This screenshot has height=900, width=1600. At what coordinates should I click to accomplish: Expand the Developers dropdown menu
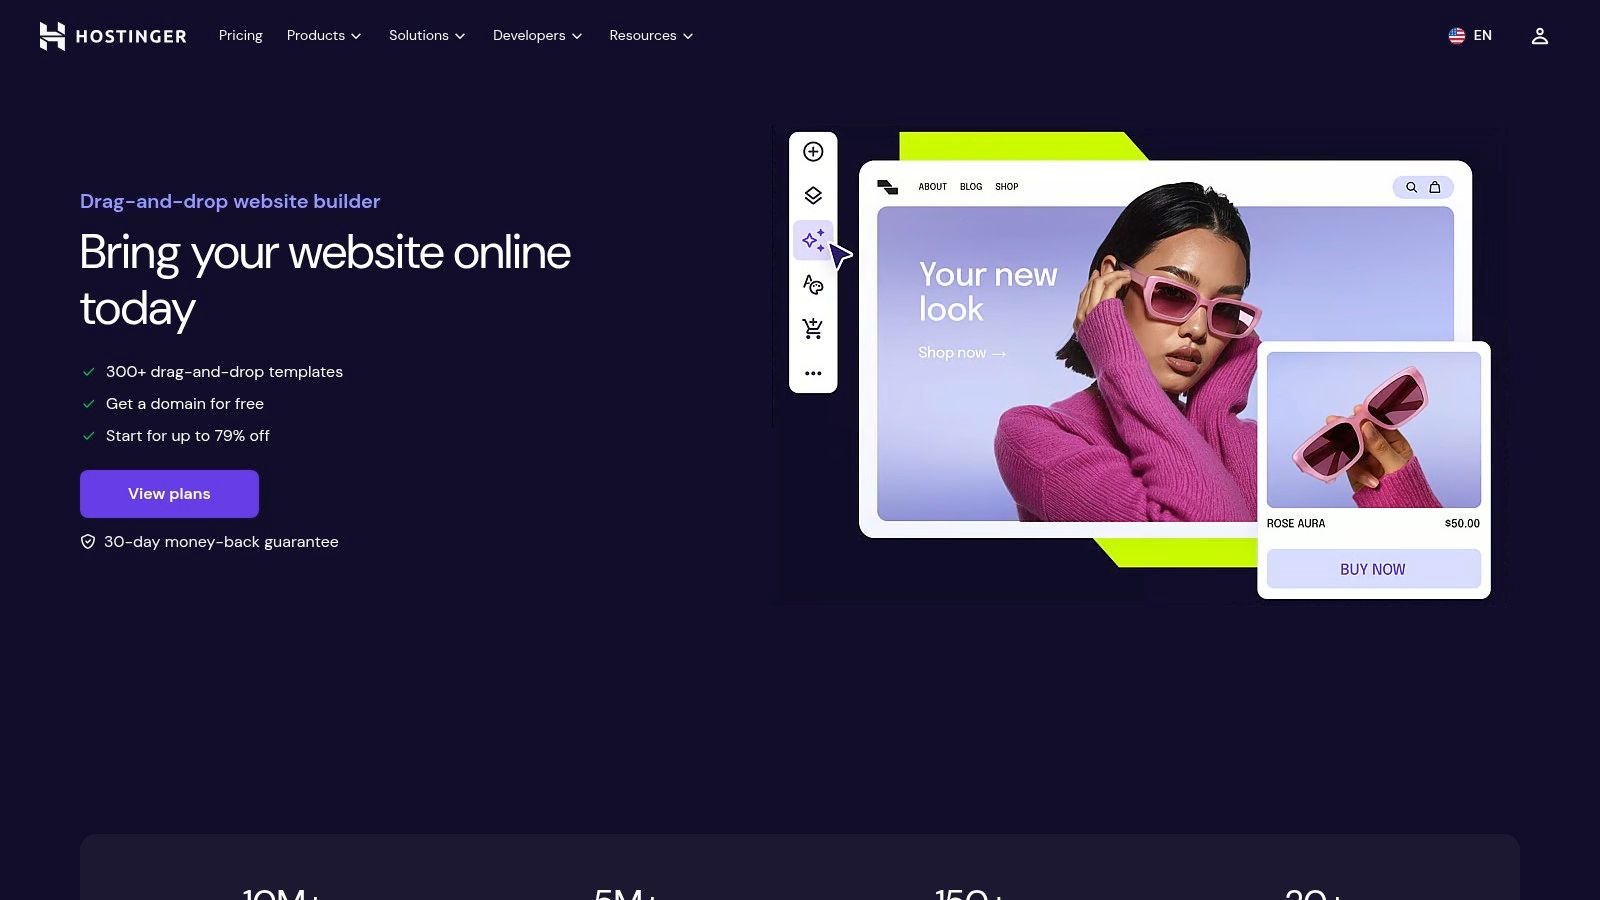pos(537,36)
